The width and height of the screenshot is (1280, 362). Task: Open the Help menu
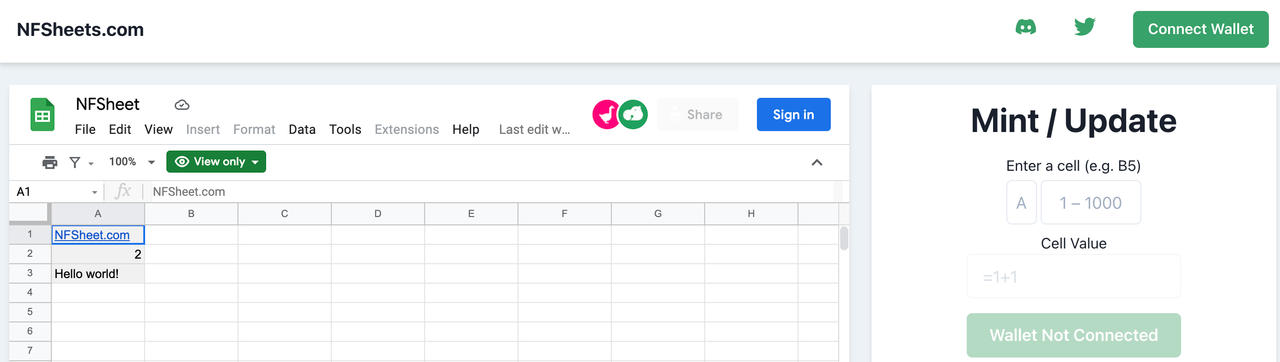[466, 129]
